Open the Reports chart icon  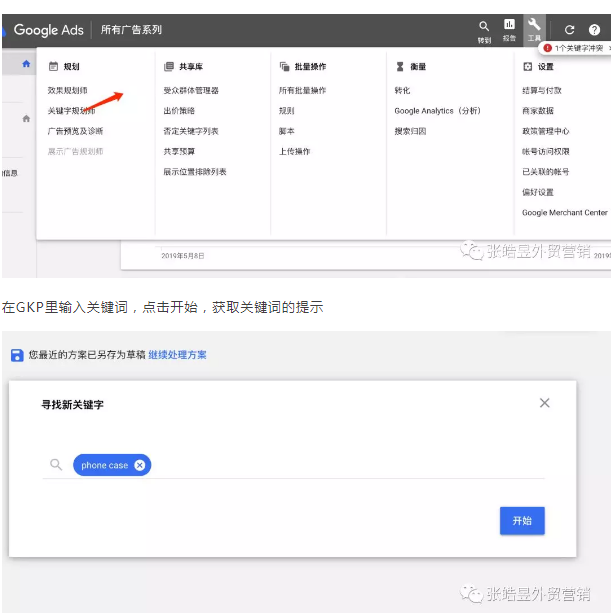tap(509, 26)
